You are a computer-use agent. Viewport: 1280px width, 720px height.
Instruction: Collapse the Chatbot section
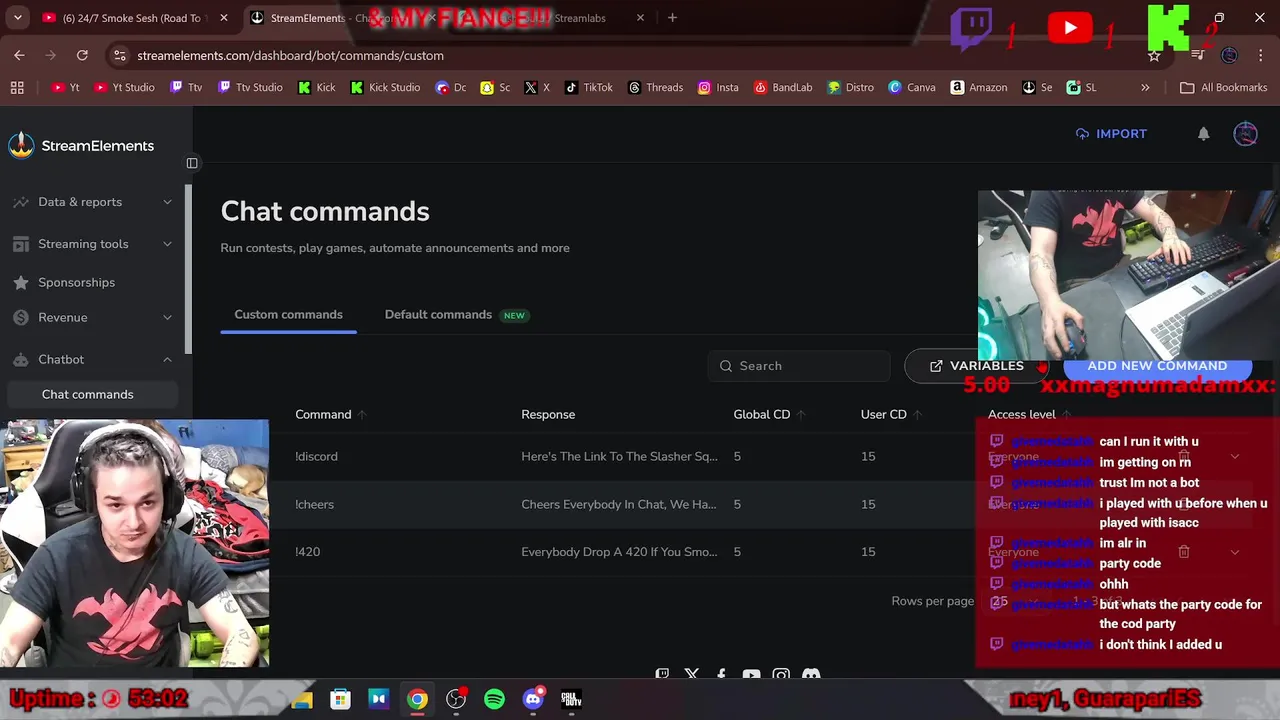click(92, 359)
